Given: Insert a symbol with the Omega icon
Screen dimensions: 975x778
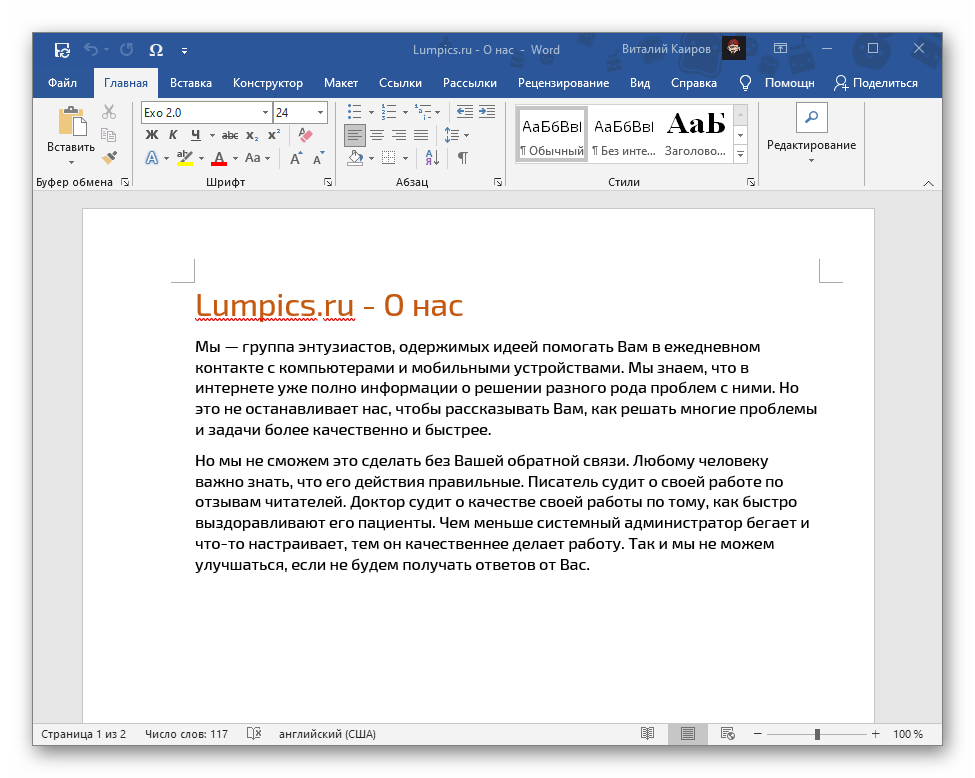Looking at the screenshot, I should (x=156, y=50).
